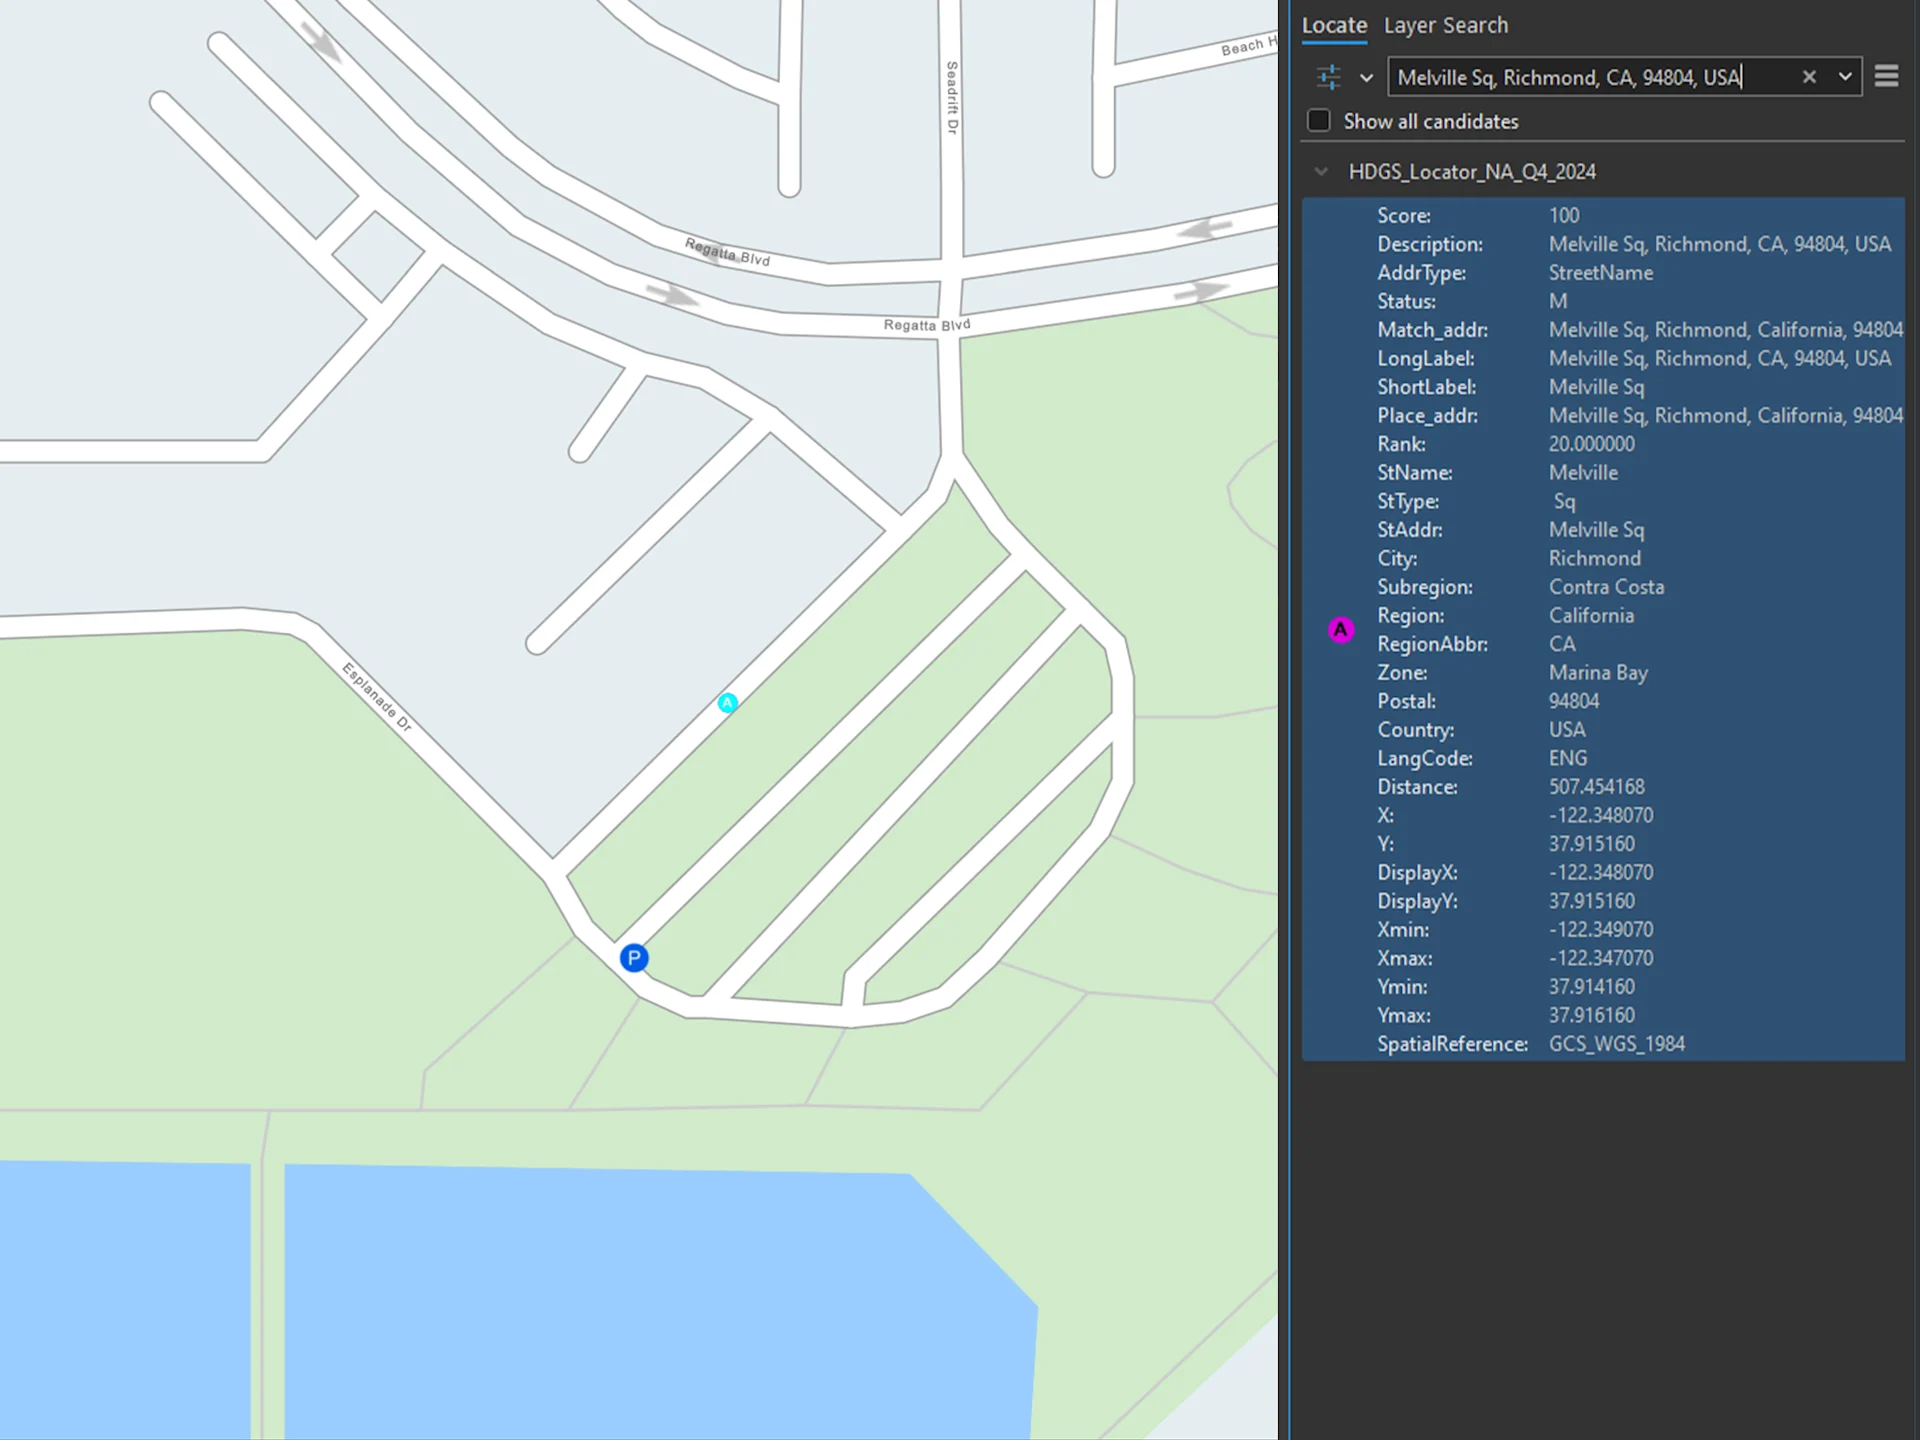This screenshot has height=1440, width=1920.
Task: Toggle the Show all candidates checkbox off
Action: pos(1319,120)
